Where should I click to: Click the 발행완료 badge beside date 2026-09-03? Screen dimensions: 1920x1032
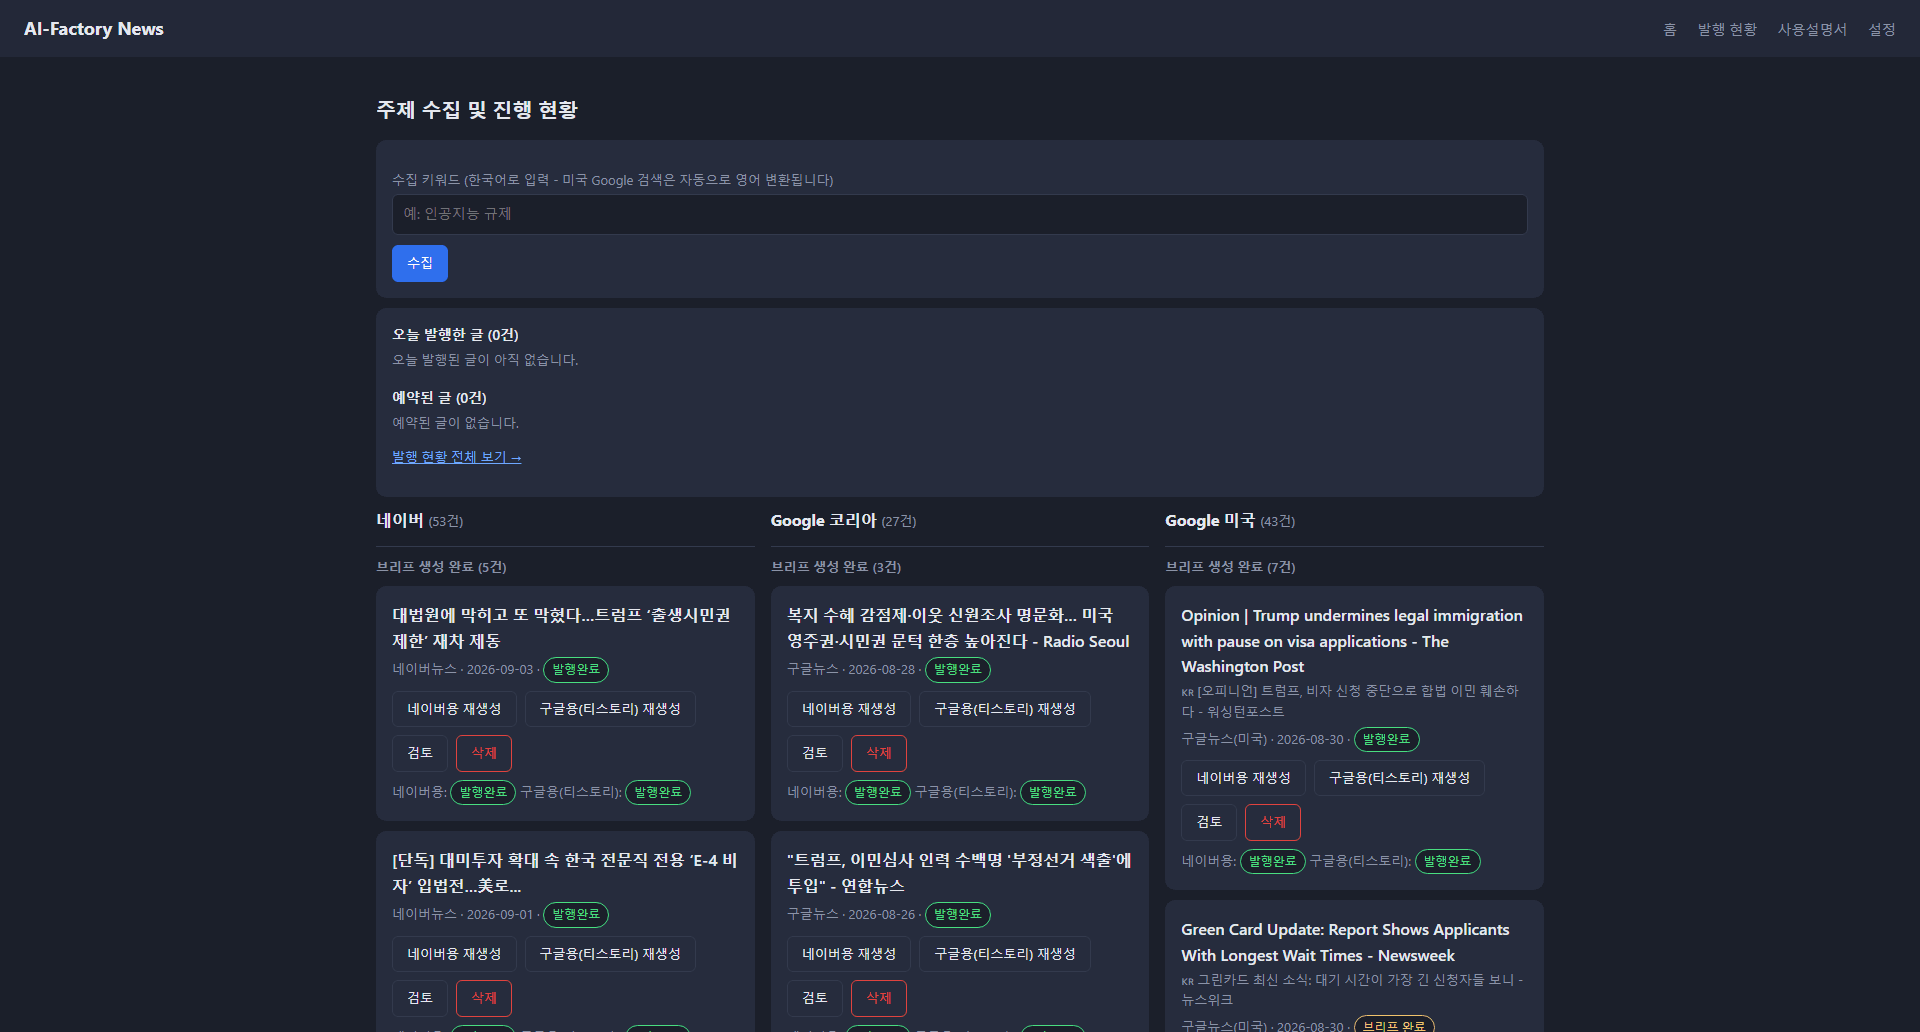(x=576, y=670)
